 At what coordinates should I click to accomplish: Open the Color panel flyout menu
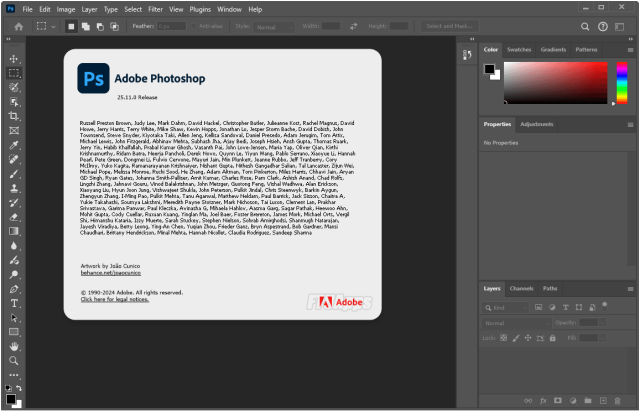(630, 50)
